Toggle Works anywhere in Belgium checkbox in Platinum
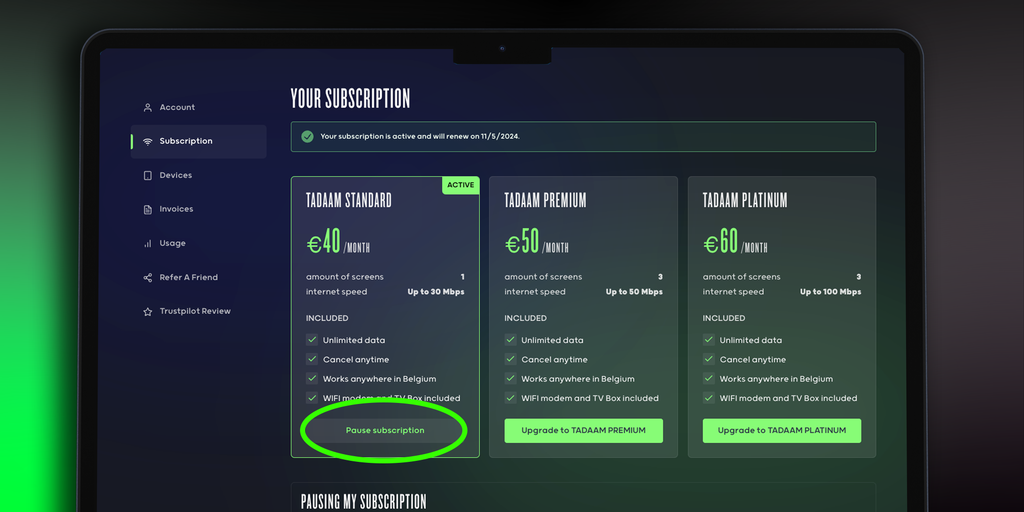Image resolution: width=1024 pixels, height=512 pixels. point(709,378)
